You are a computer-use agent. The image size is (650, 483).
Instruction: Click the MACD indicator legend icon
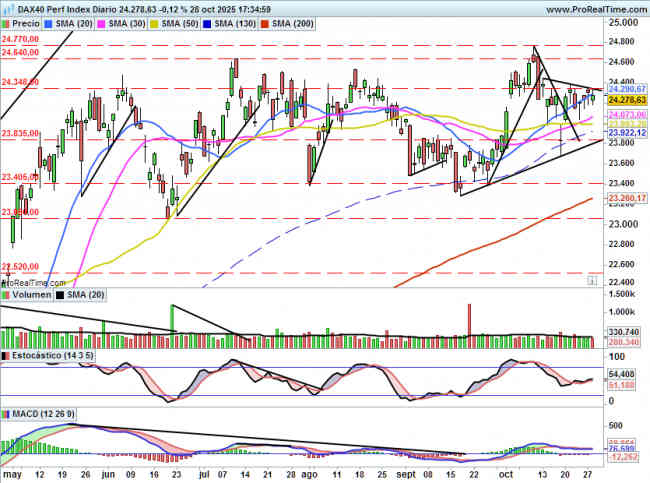click(x=6, y=413)
